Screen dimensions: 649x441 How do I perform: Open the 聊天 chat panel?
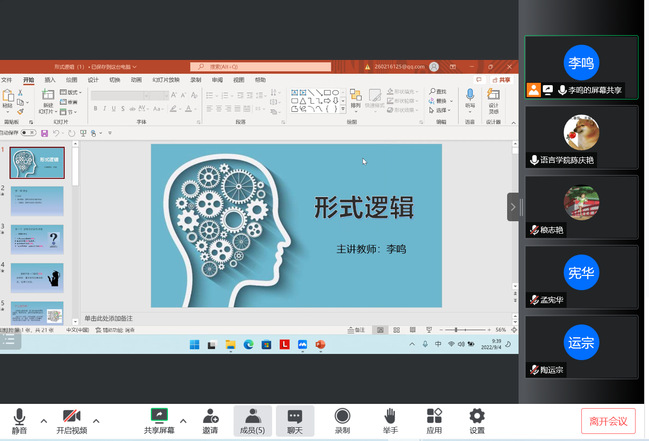295,416
